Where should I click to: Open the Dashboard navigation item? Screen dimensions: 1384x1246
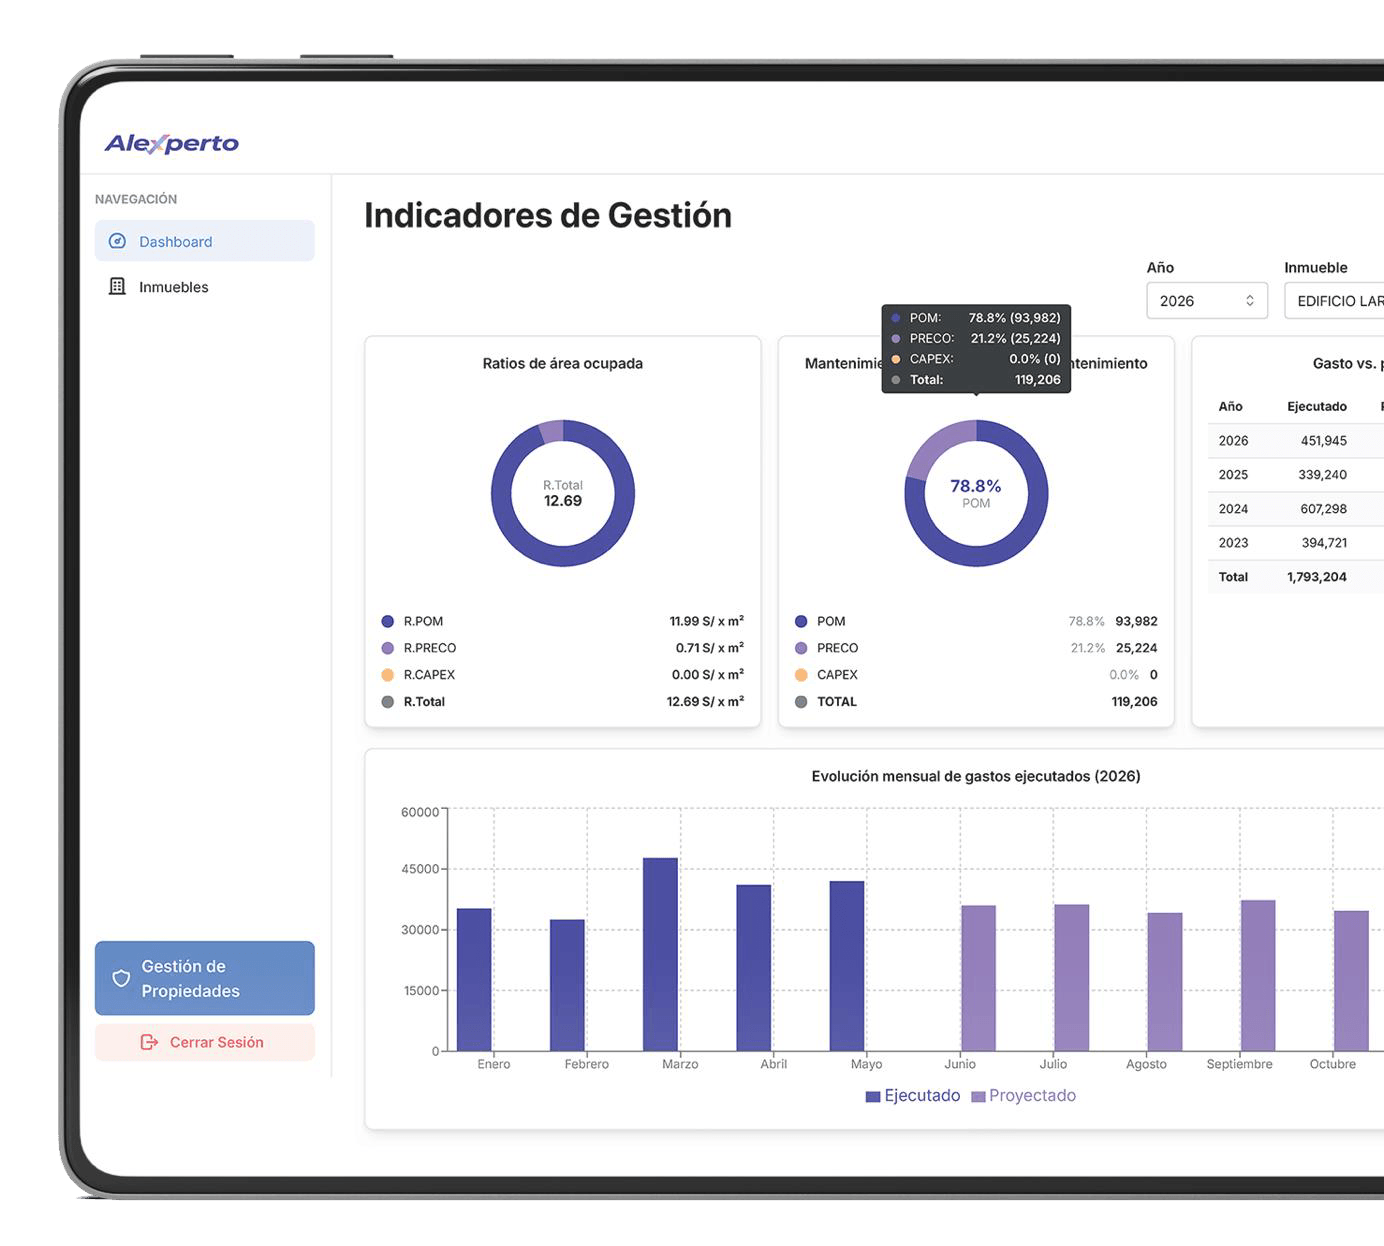tap(204, 241)
